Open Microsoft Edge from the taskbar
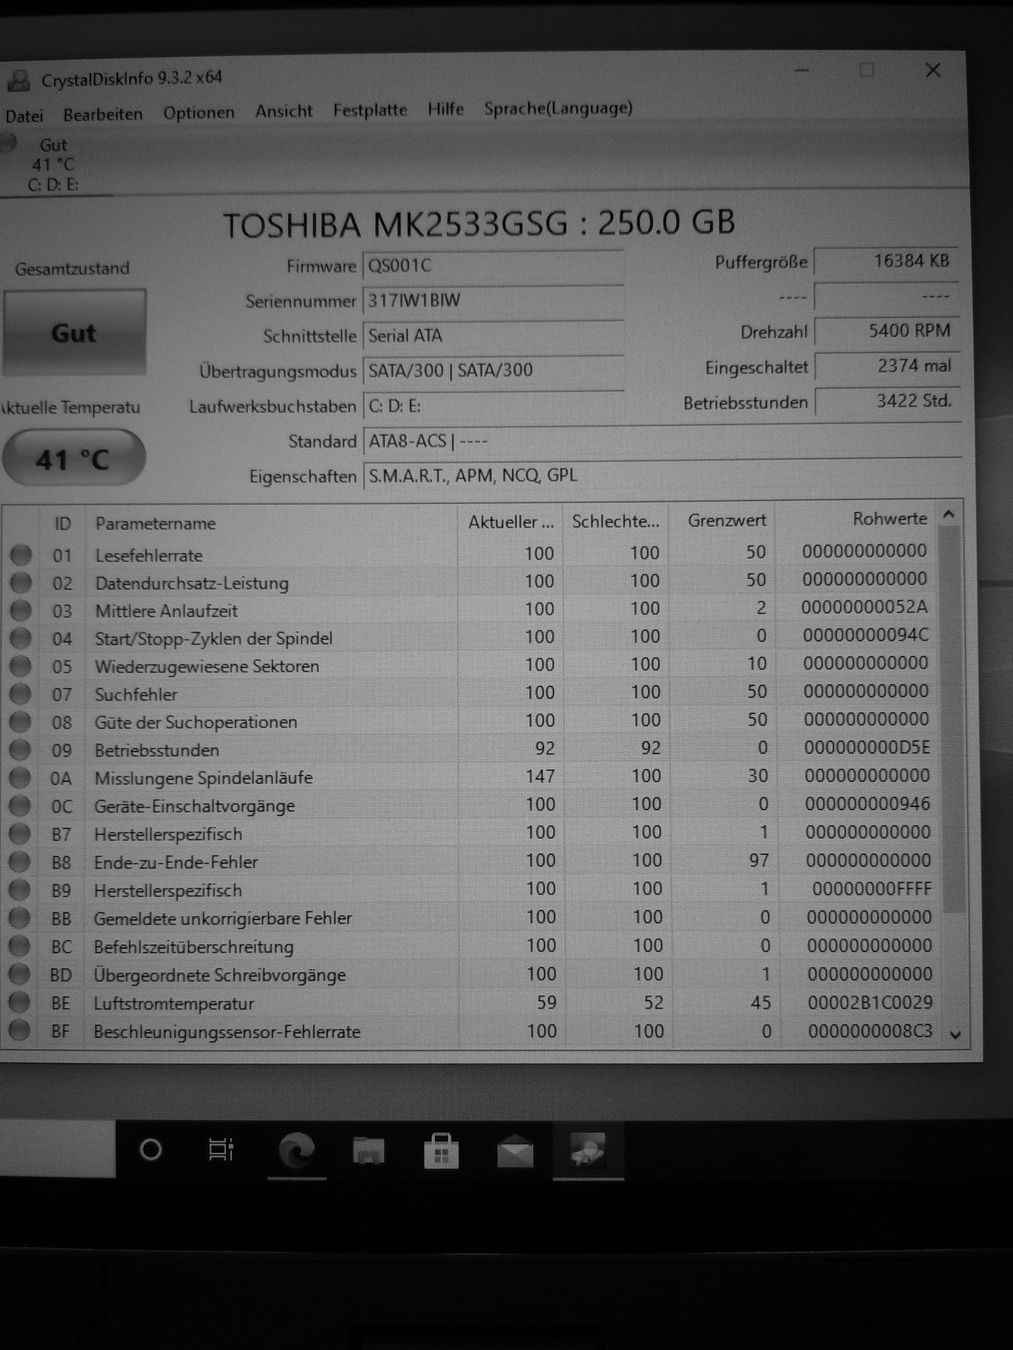1013x1350 pixels. point(296,1151)
